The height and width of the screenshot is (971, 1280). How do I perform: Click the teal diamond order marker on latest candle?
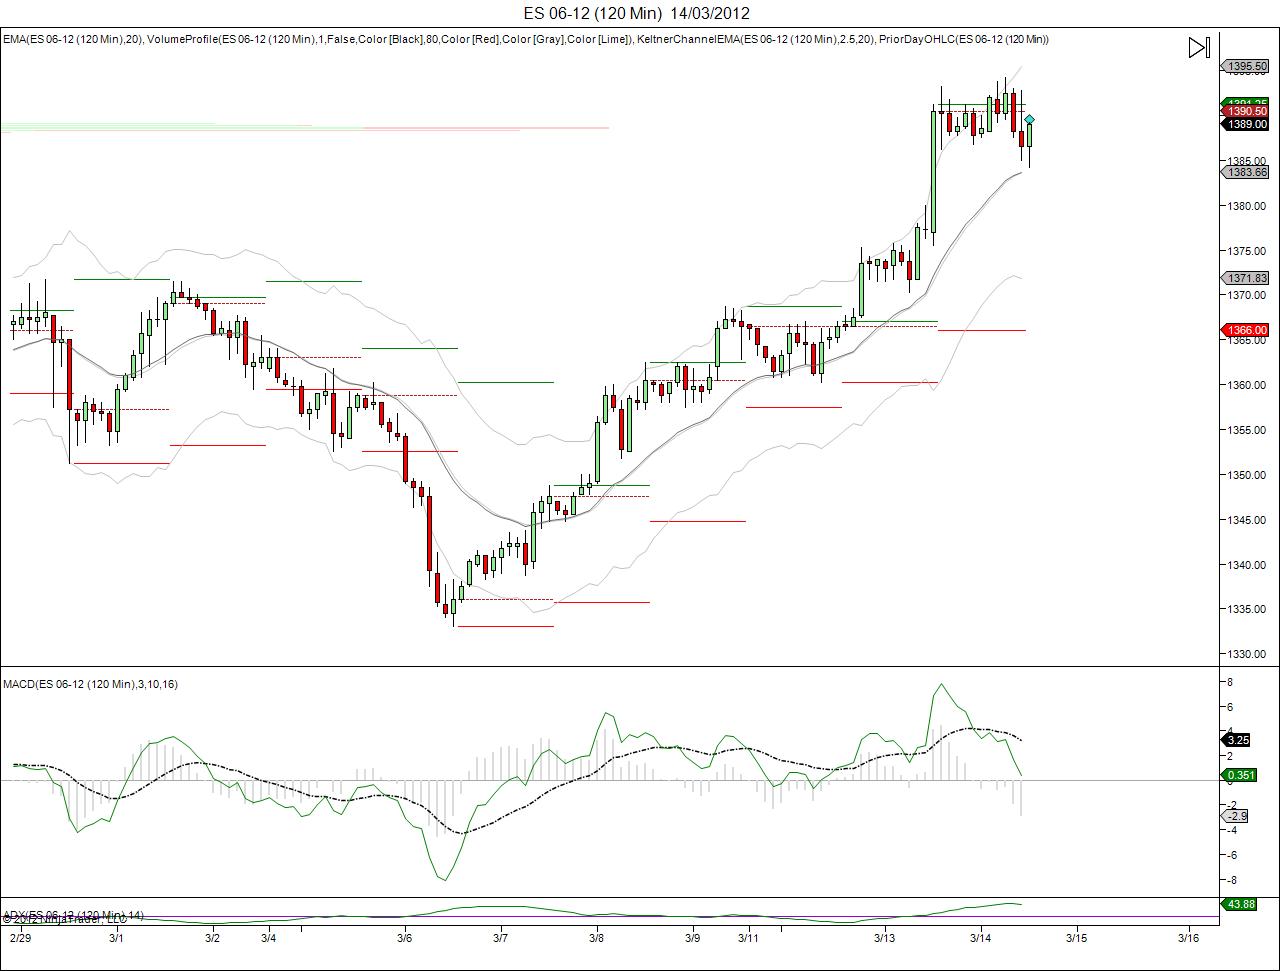[1028, 119]
